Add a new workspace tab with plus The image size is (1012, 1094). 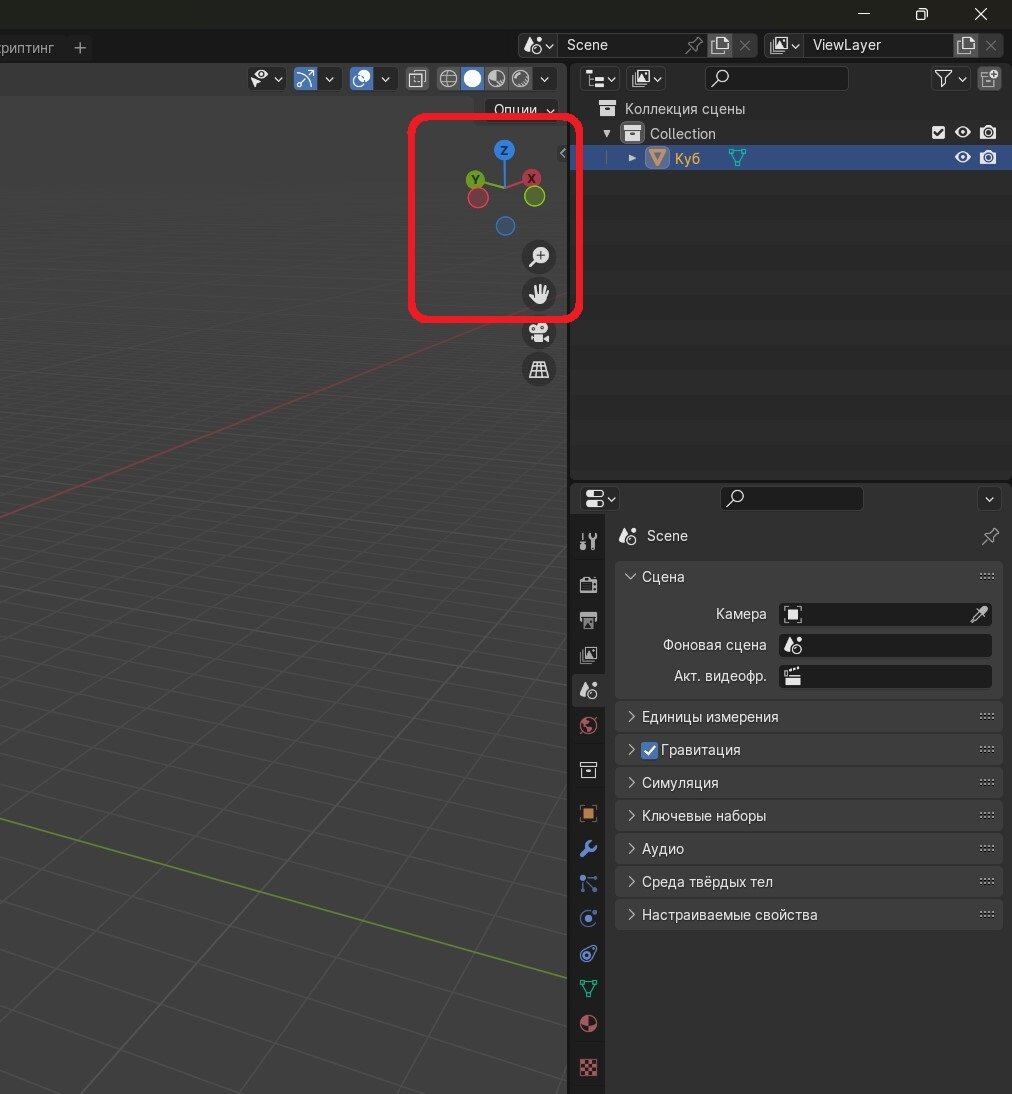click(x=81, y=48)
